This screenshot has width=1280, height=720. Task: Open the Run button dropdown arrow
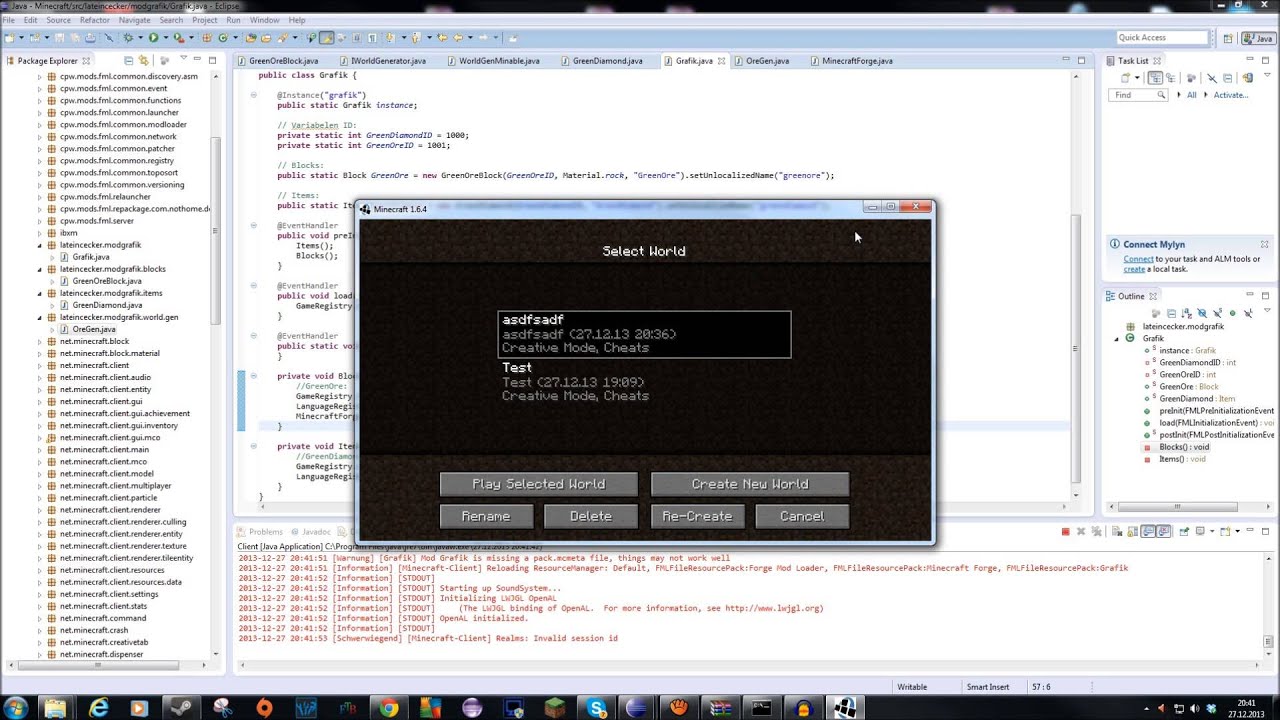[x=164, y=38]
